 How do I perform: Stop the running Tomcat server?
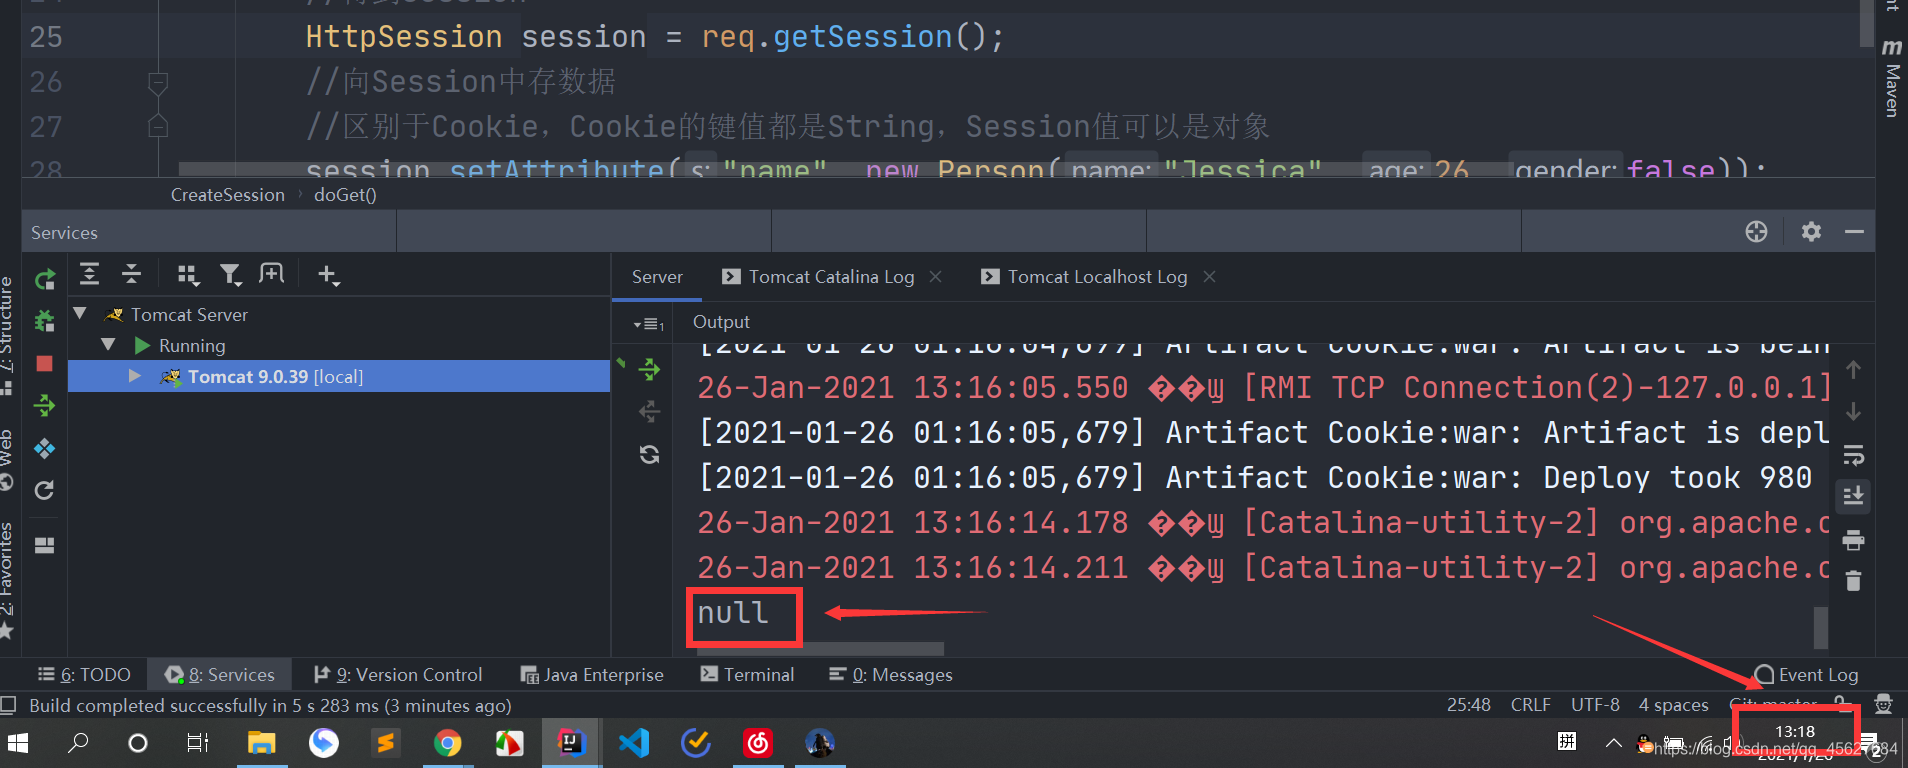click(x=45, y=364)
